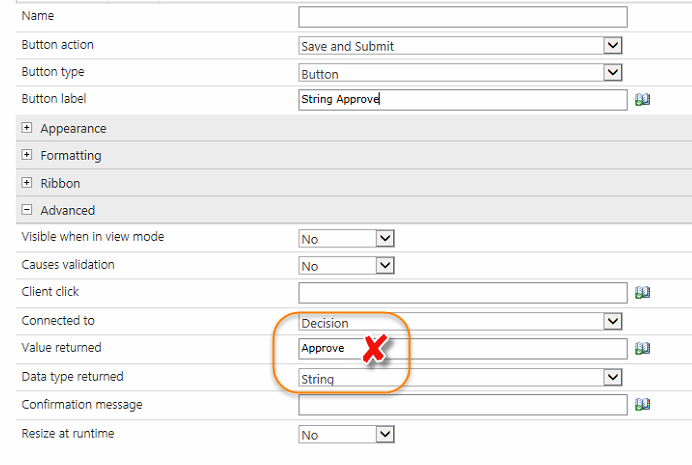Open reference picker for Value returned
This screenshot has width=692, height=465.
pos(643,348)
